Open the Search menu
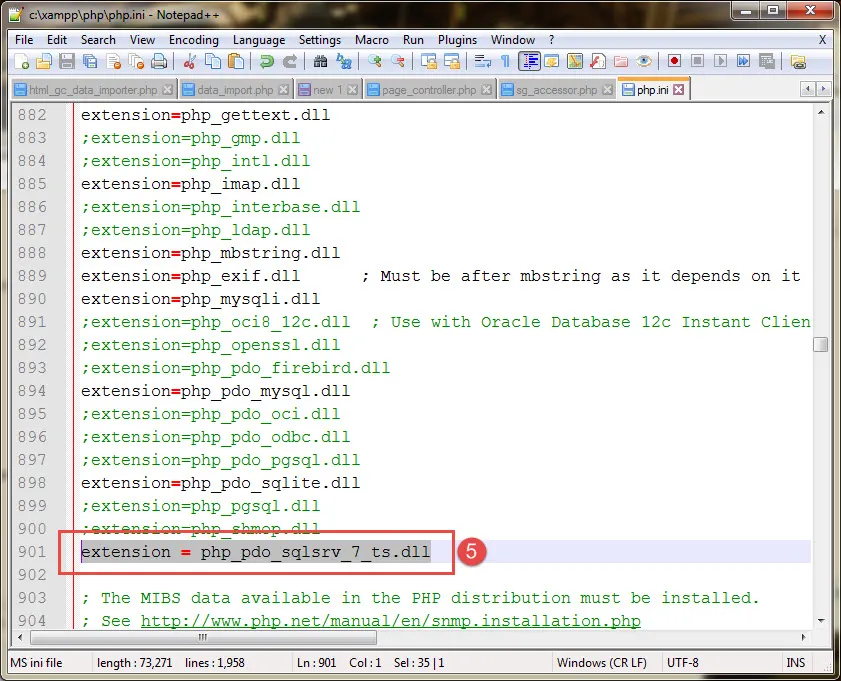Screen dimensions: 841x681 (x=98, y=40)
